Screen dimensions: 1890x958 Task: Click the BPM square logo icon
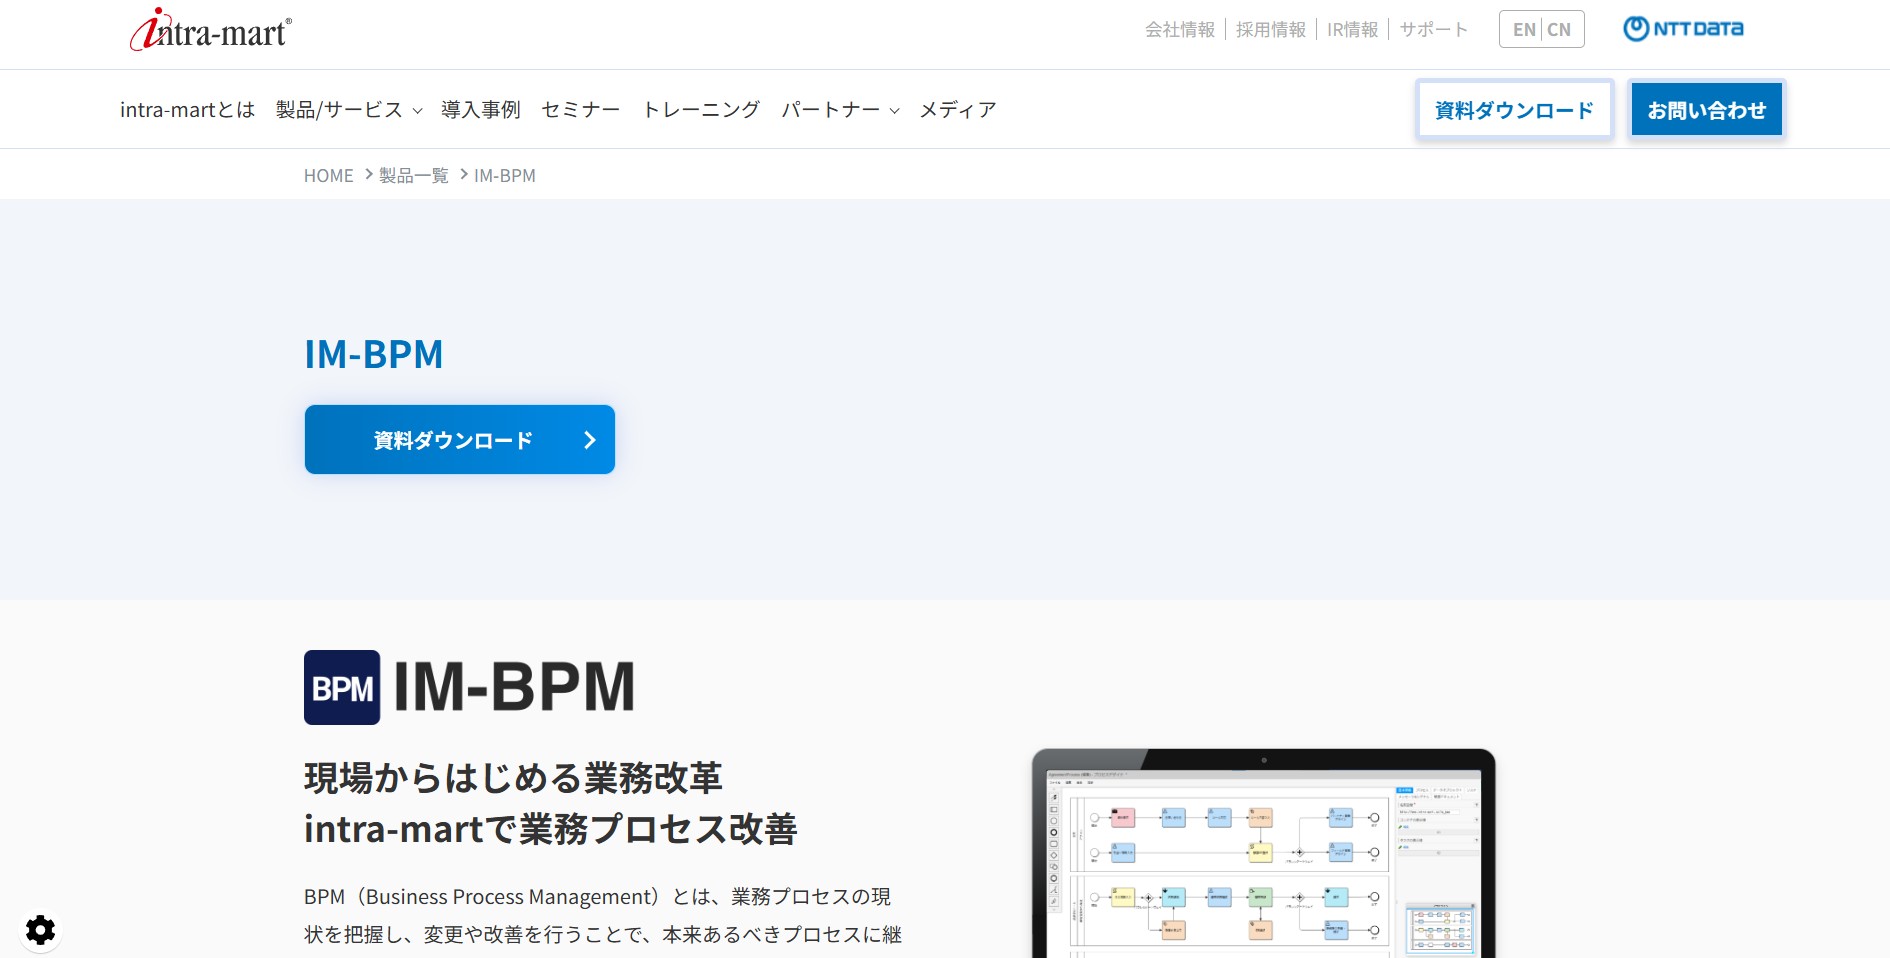pos(342,688)
